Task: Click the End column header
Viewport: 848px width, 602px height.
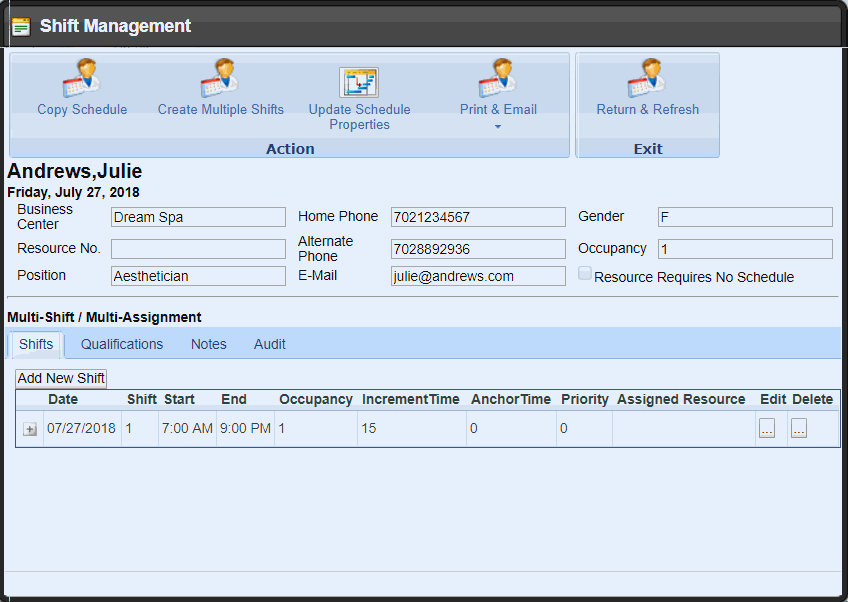Action: [x=234, y=400]
